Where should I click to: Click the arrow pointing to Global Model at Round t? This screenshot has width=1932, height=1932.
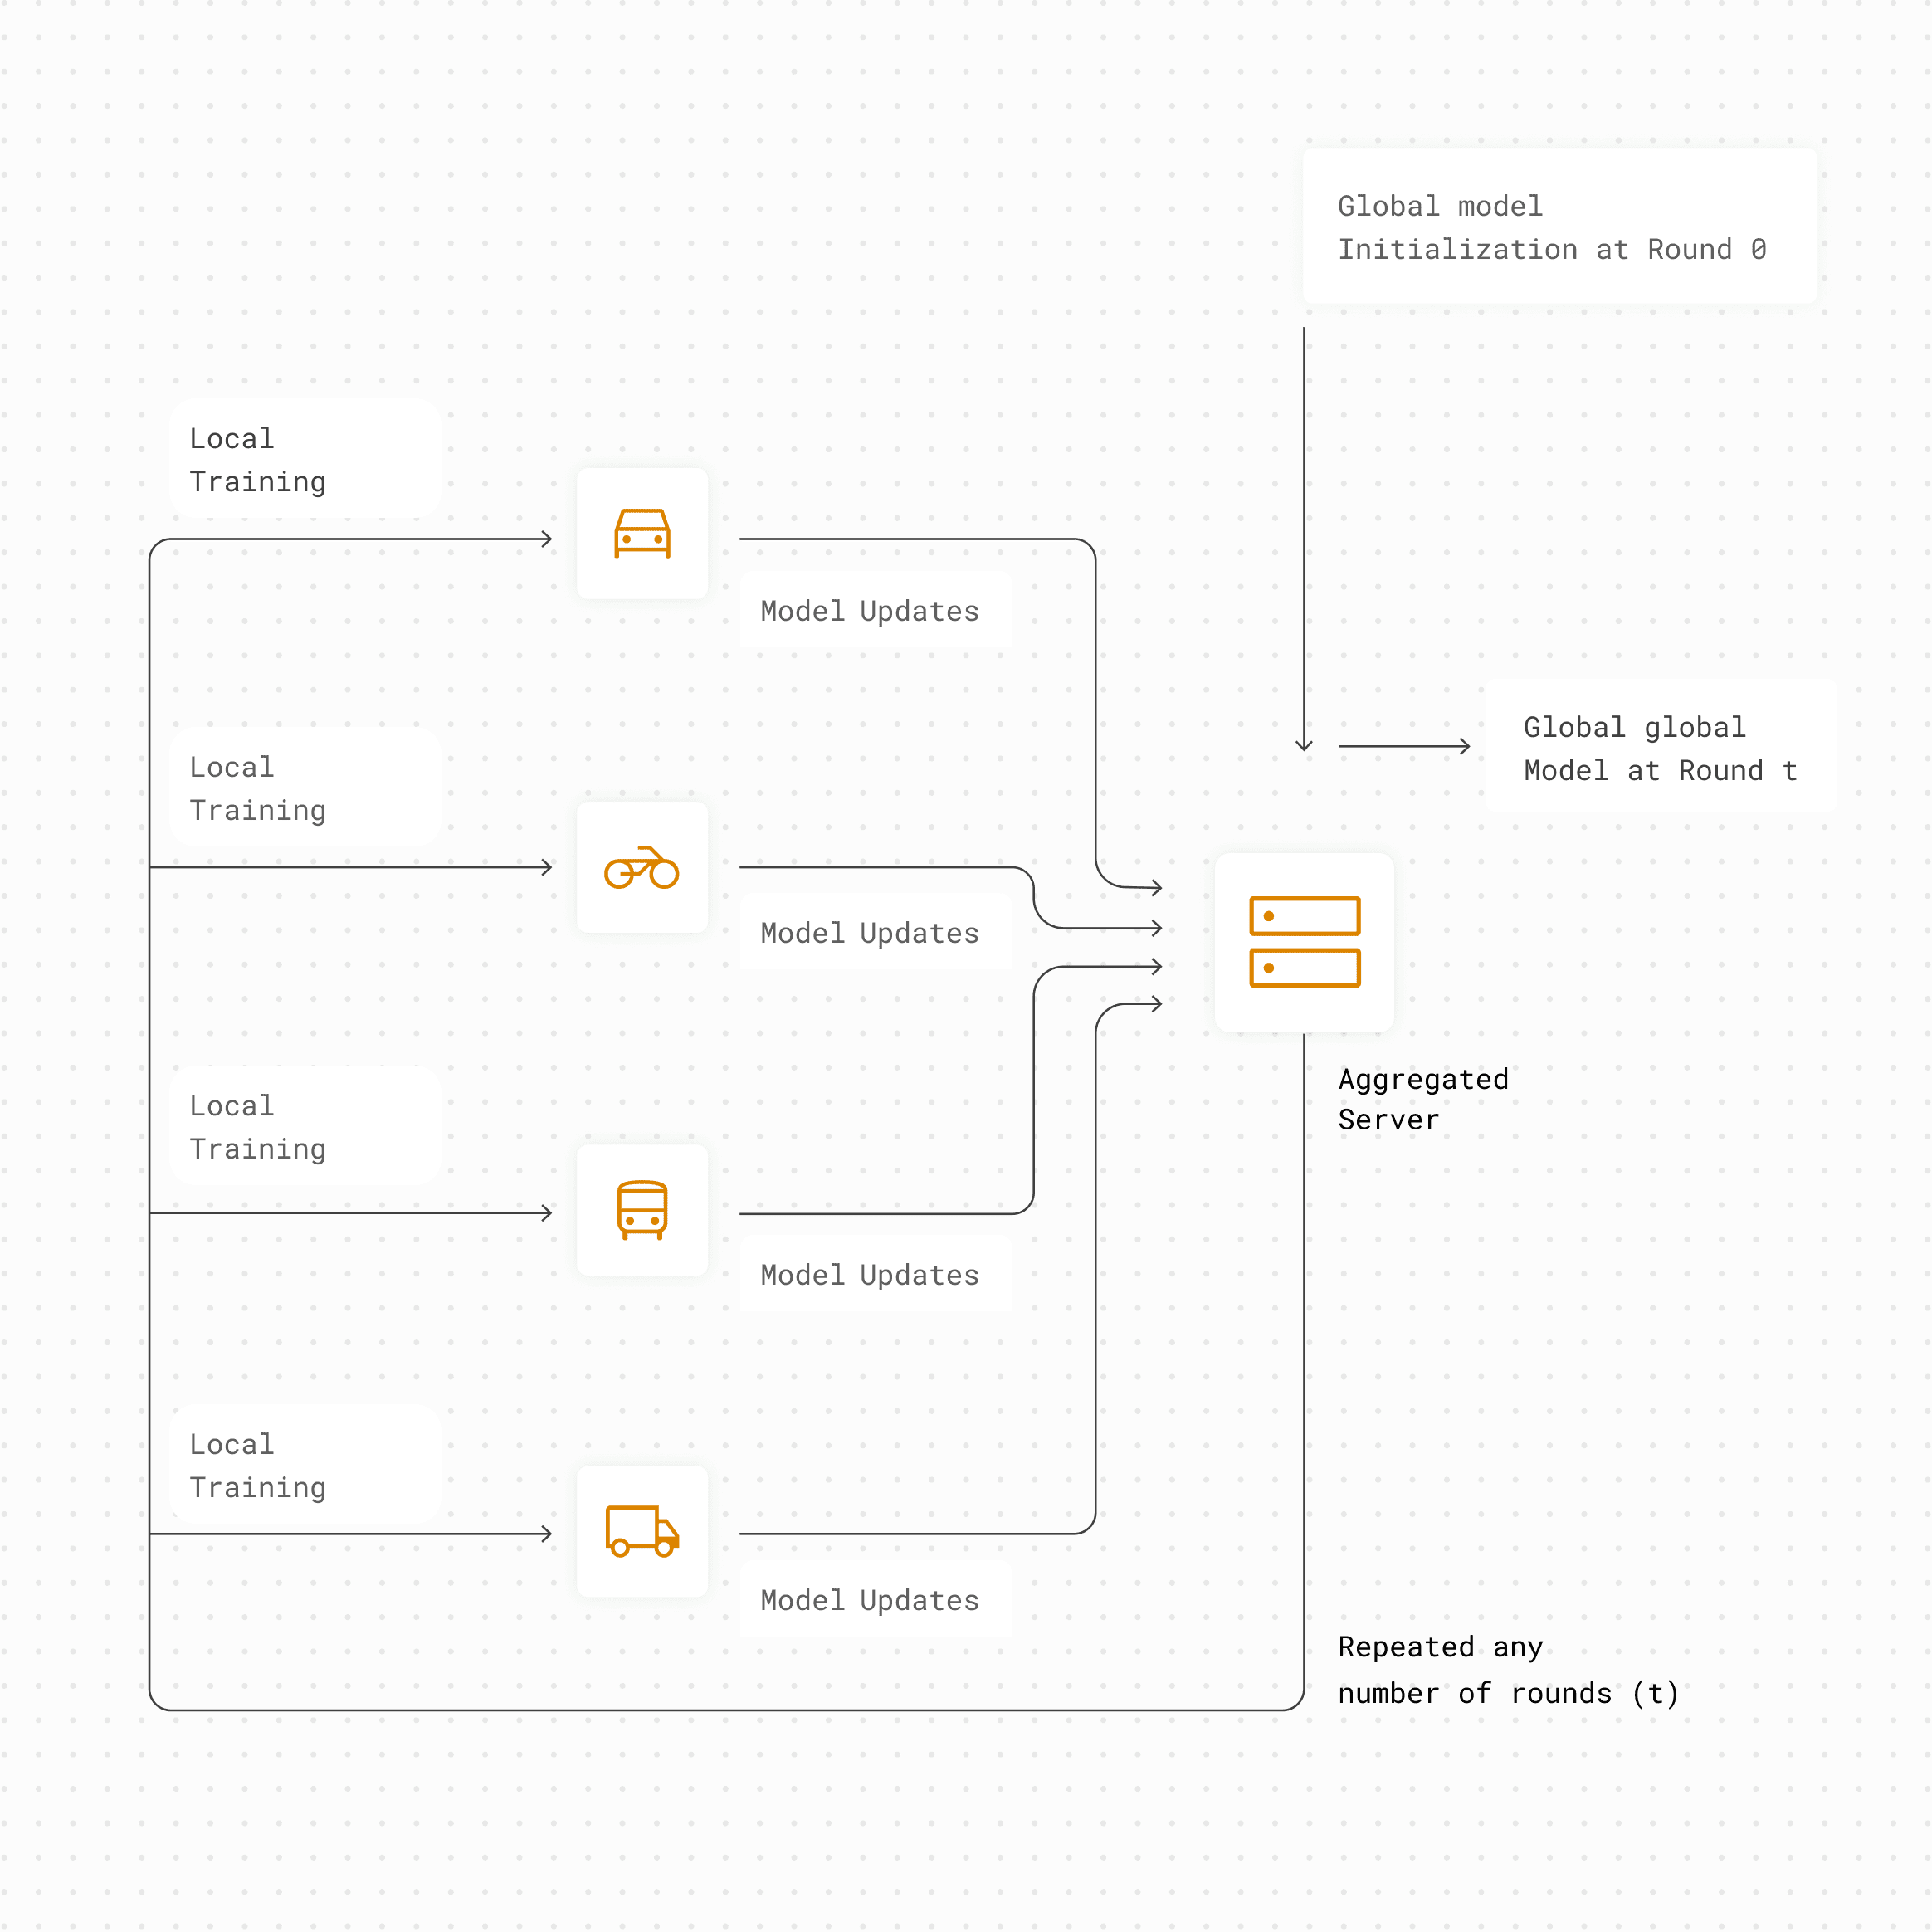coord(1405,746)
